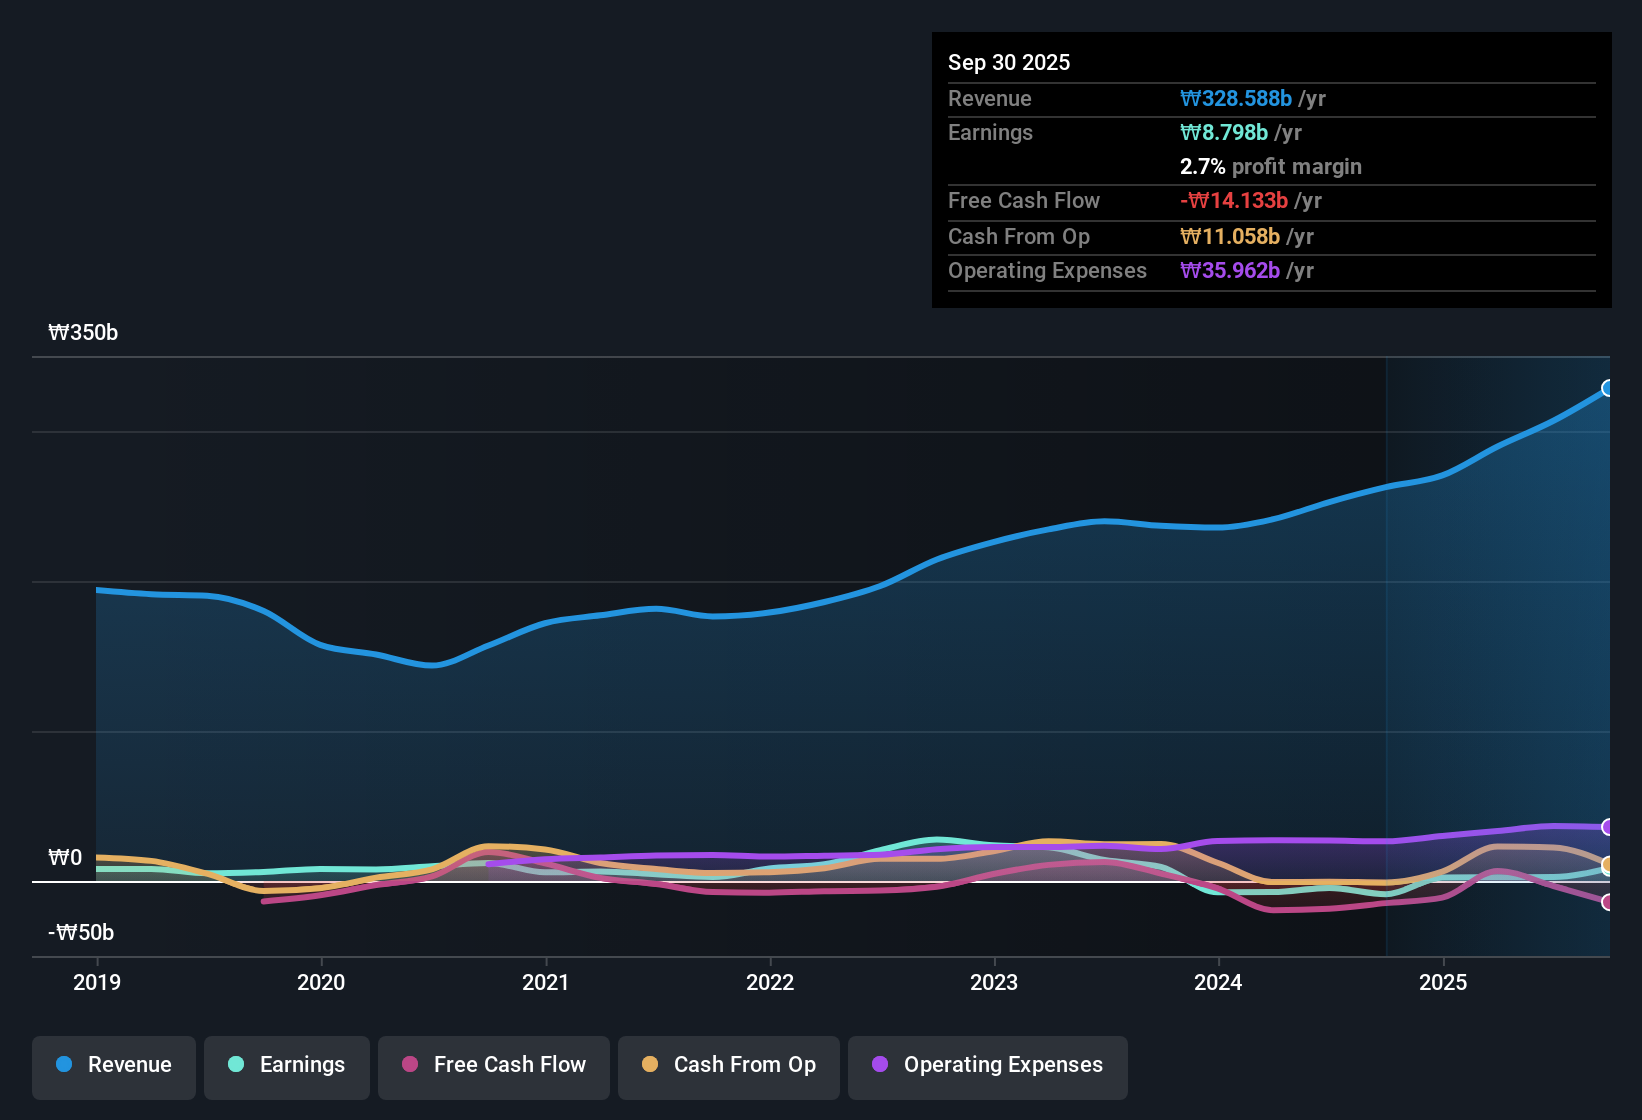Screen dimensions: 1642x1120
Task: Click the Operating Expenses legend button
Action: (x=987, y=1065)
